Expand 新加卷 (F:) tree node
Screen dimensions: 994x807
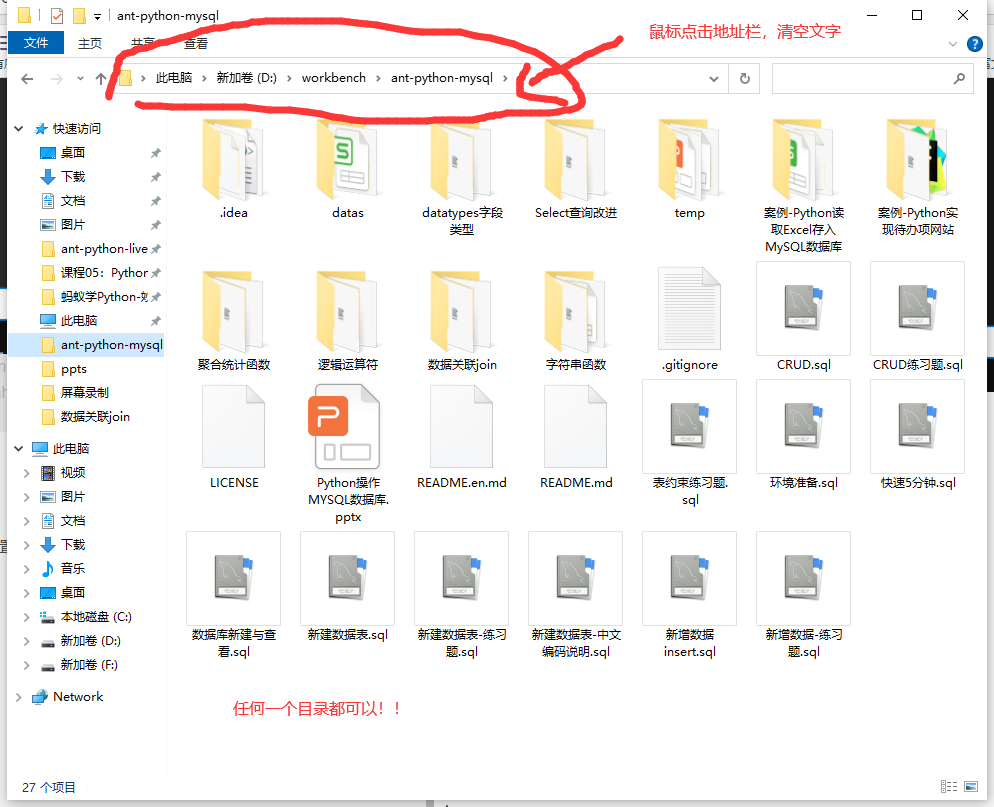pyautogui.click(x=27, y=665)
